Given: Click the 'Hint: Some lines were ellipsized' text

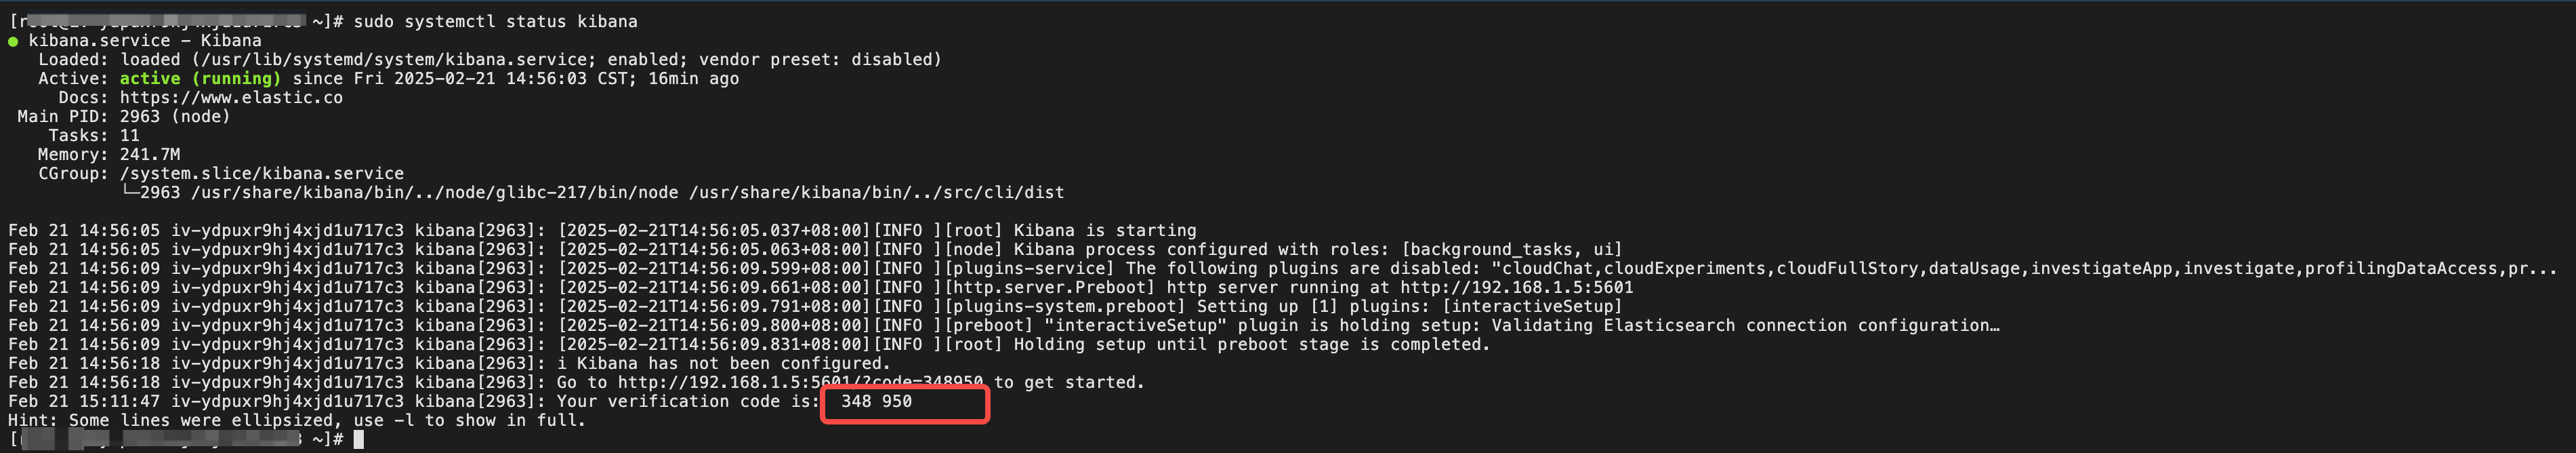Looking at the screenshot, I should pos(170,420).
